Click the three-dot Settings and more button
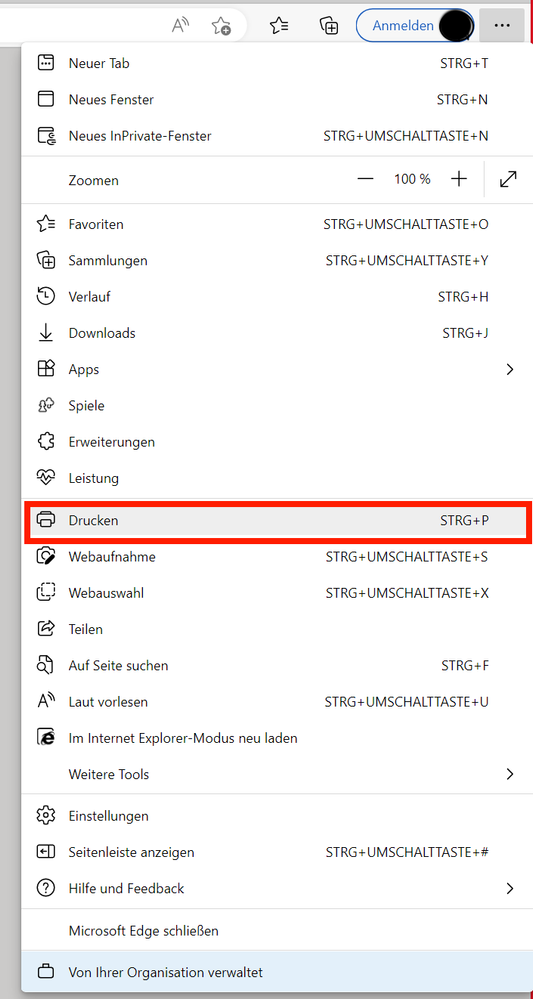 [x=502, y=25]
